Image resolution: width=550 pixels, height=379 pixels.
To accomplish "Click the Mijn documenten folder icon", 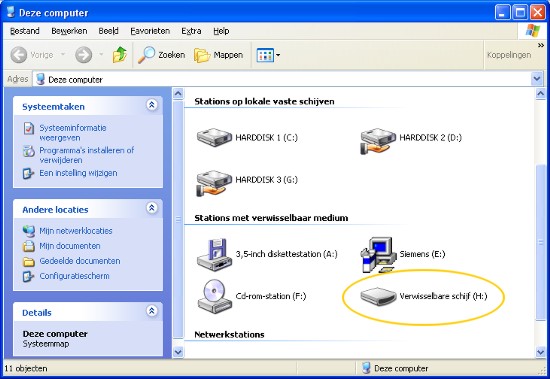I will [29, 246].
